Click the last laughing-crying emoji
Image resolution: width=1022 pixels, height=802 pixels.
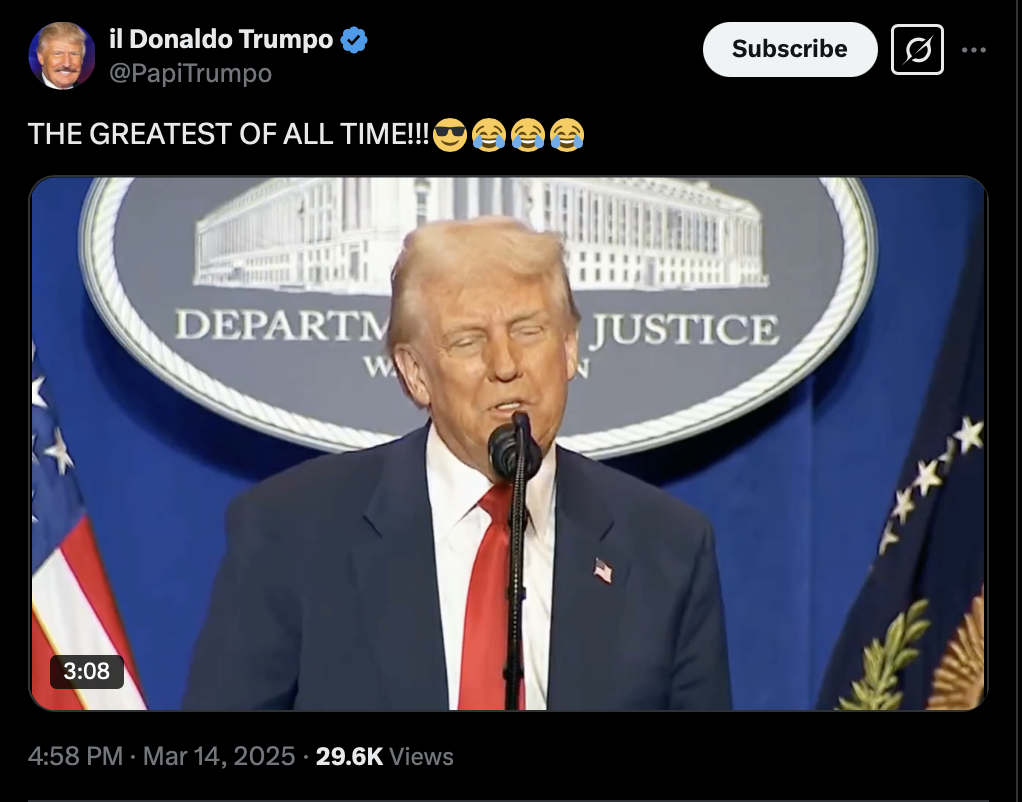[567, 134]
